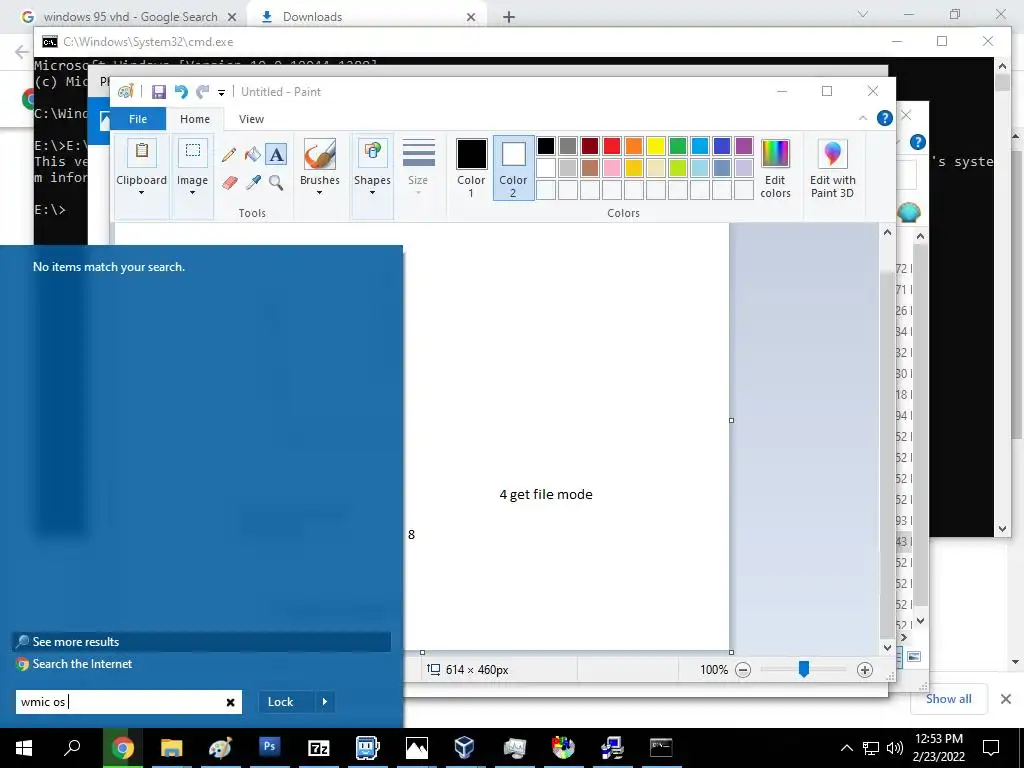This screenshot has width=1024, height=768.
Task: Click Show all in downloads bar
Action: (x=948, y=699)
